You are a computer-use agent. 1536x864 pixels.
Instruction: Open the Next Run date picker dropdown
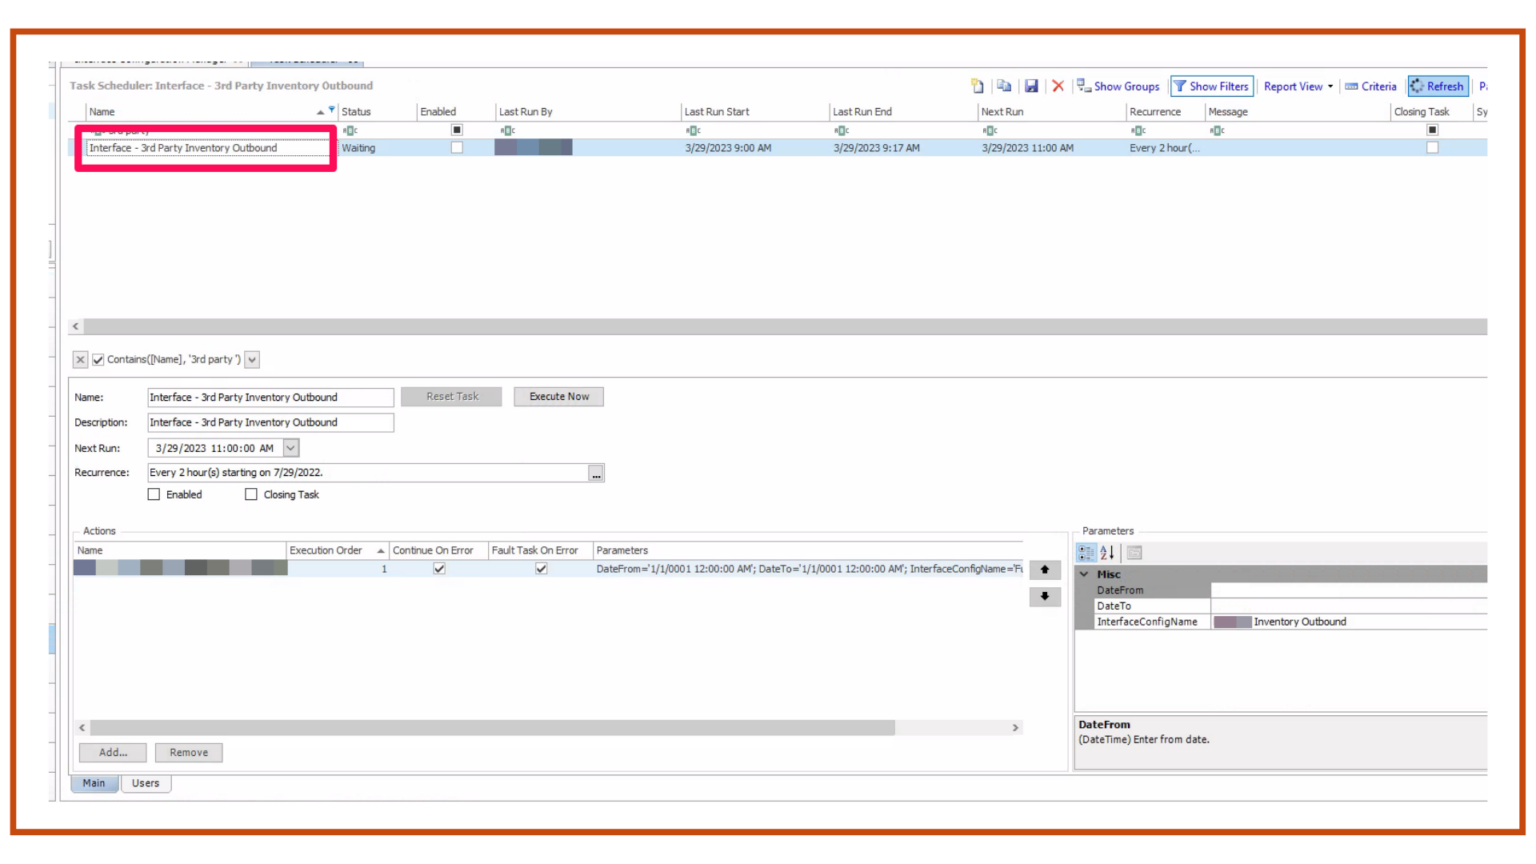290,448
